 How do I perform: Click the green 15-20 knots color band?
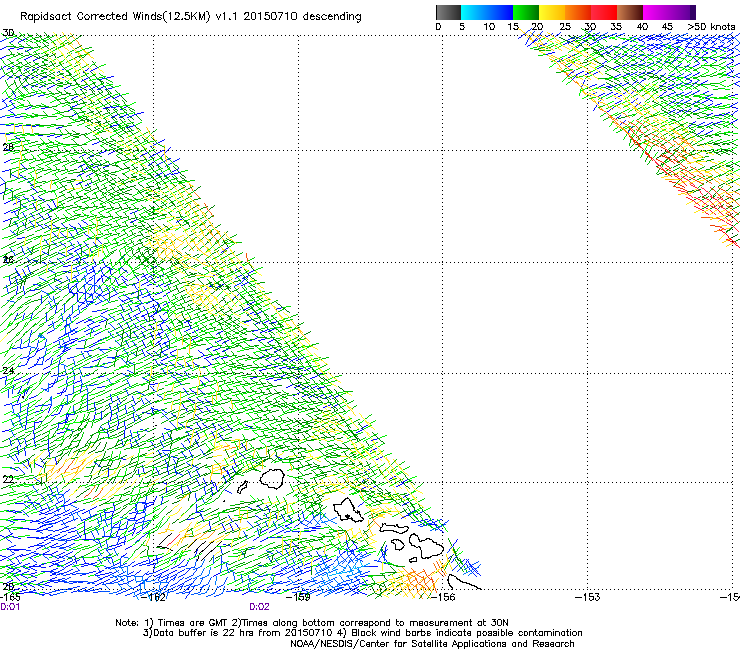526,12
